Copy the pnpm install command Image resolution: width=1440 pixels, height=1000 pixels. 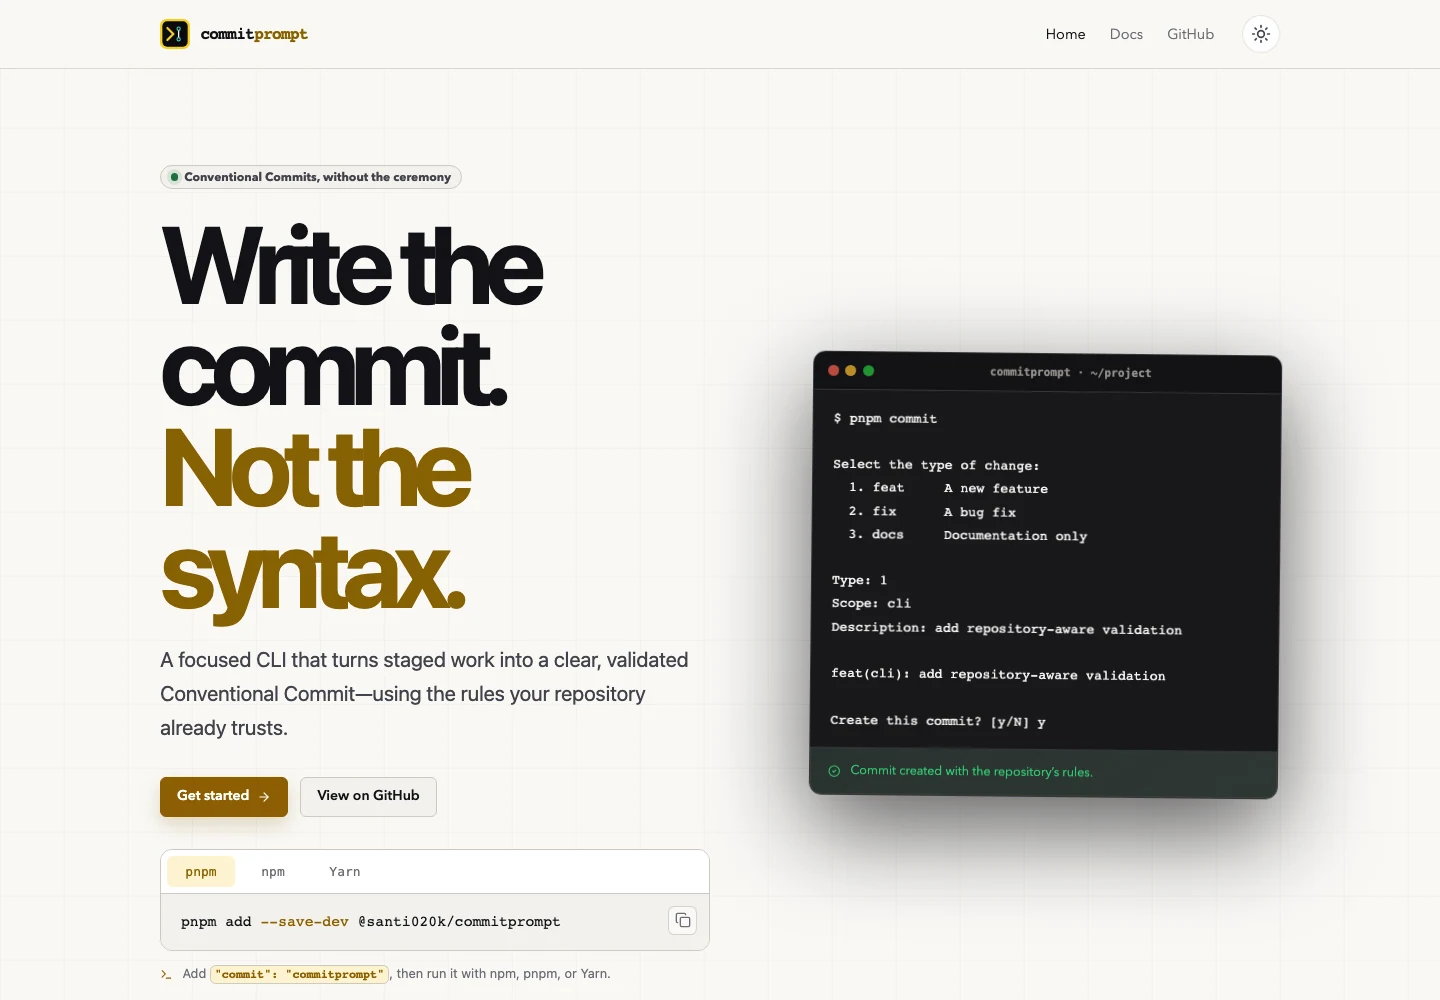(682, 921)
